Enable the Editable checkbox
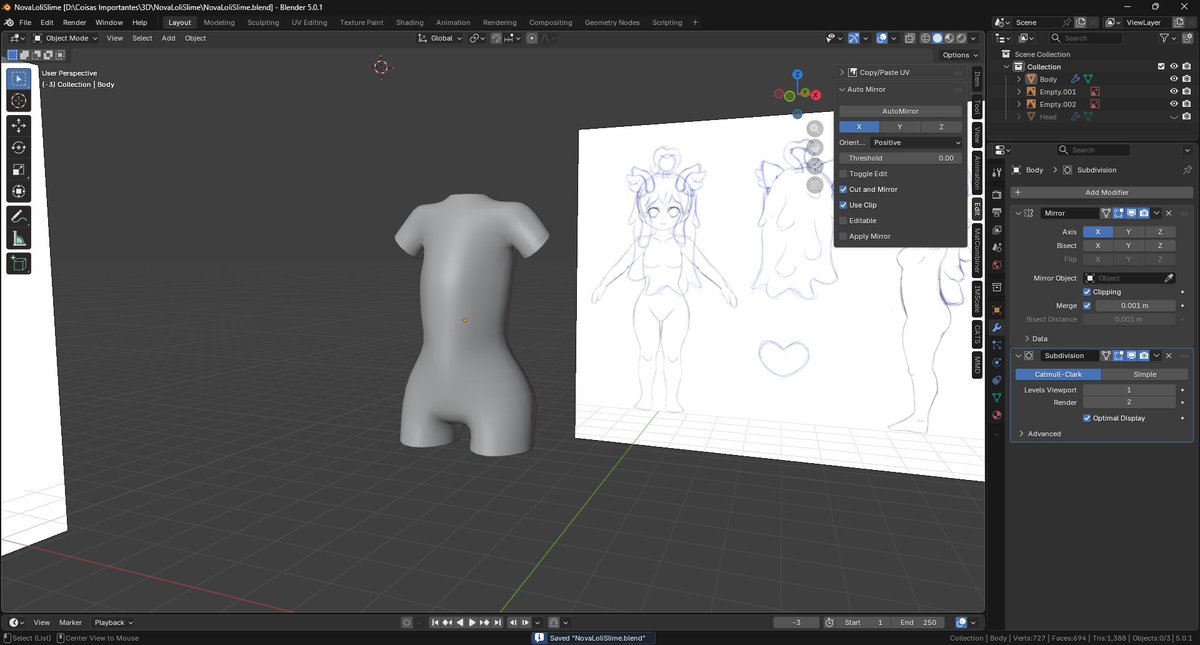The height and width of the screenshot is (645, 1200). pos(843,221)
